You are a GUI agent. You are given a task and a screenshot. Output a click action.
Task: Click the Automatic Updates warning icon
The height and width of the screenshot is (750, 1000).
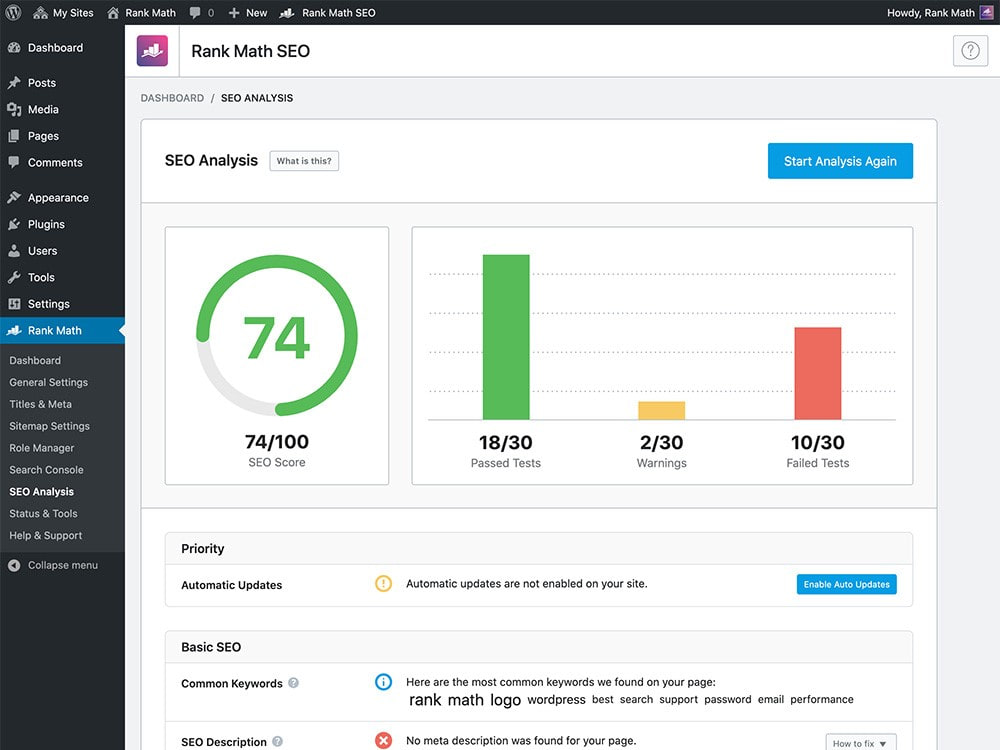383,584
